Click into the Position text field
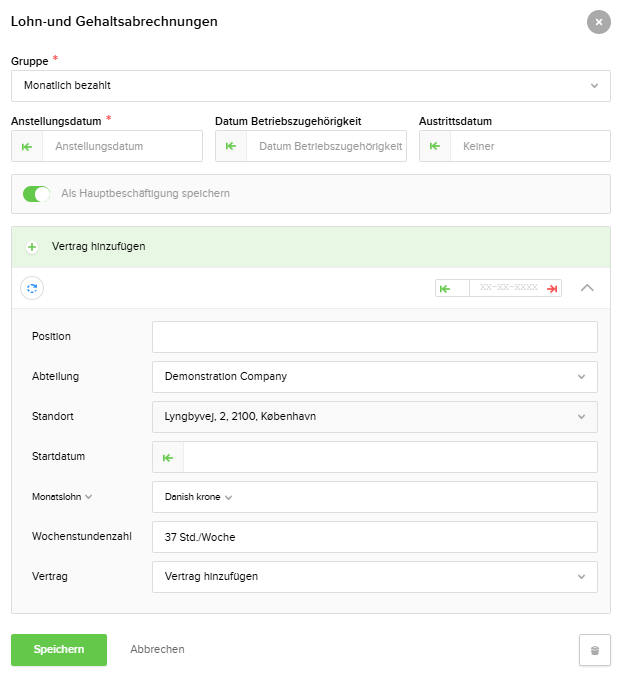Screen dimensions: 621x683 click(x=374, y=337)
